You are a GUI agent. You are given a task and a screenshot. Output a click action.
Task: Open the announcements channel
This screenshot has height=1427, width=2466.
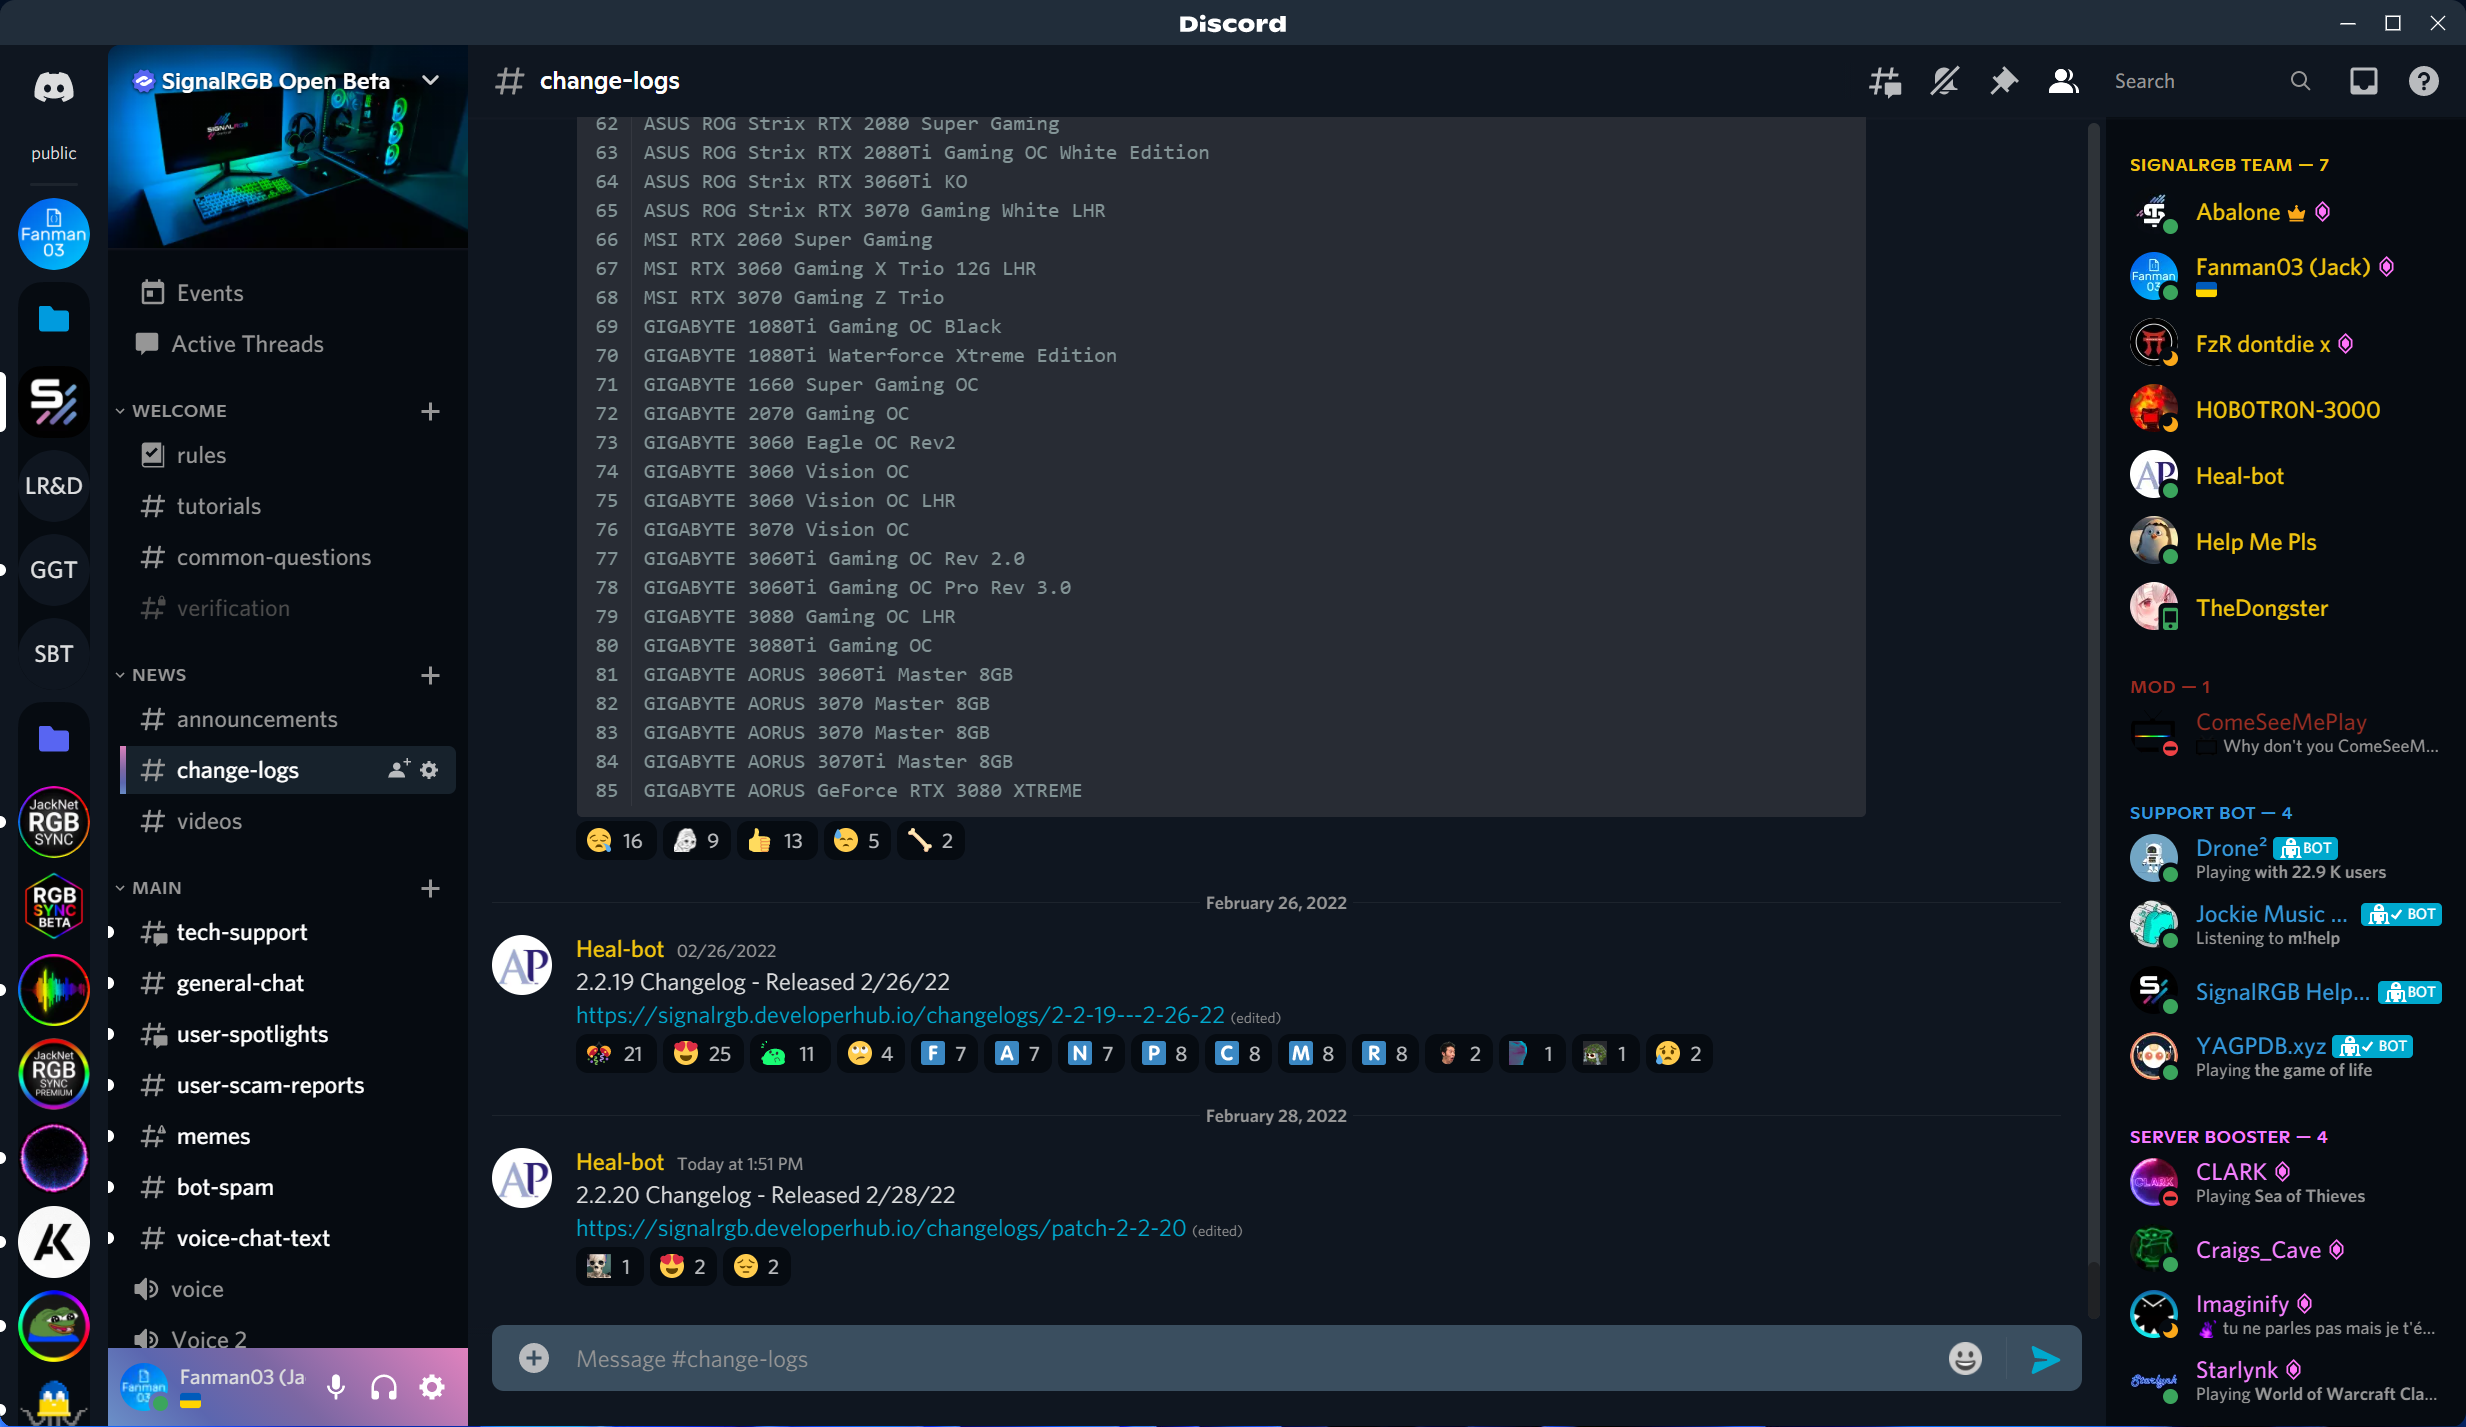click(257, 718)
